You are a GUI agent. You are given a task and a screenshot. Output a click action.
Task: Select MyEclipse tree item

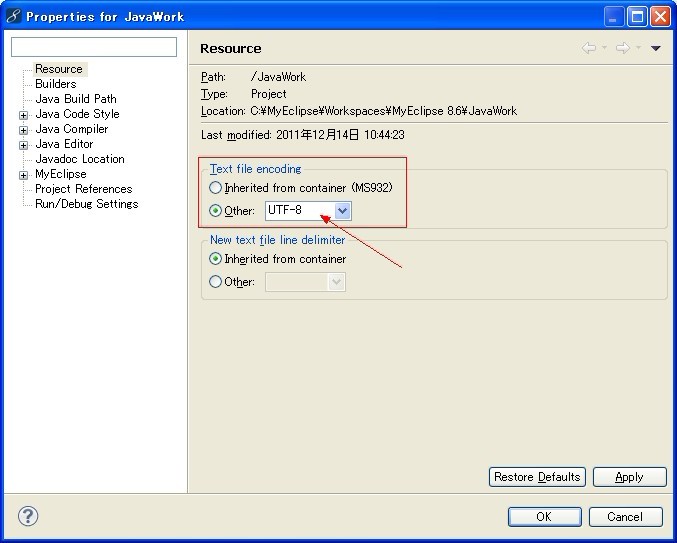point(61,174)
